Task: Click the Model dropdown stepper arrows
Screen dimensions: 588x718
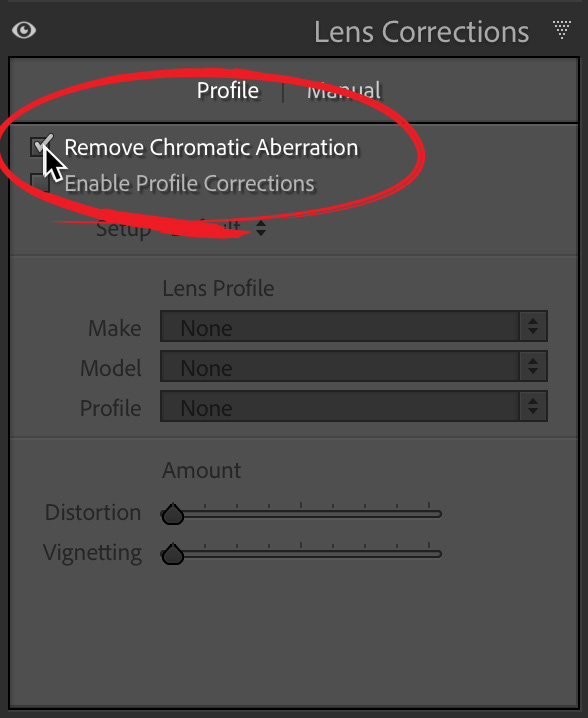Action: pyautogui.click(x=533, y=366)
